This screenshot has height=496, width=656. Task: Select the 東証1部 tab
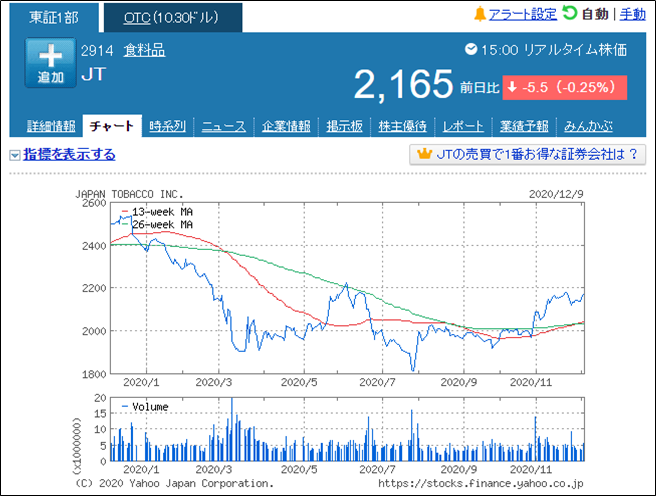[x=54, y=18]
